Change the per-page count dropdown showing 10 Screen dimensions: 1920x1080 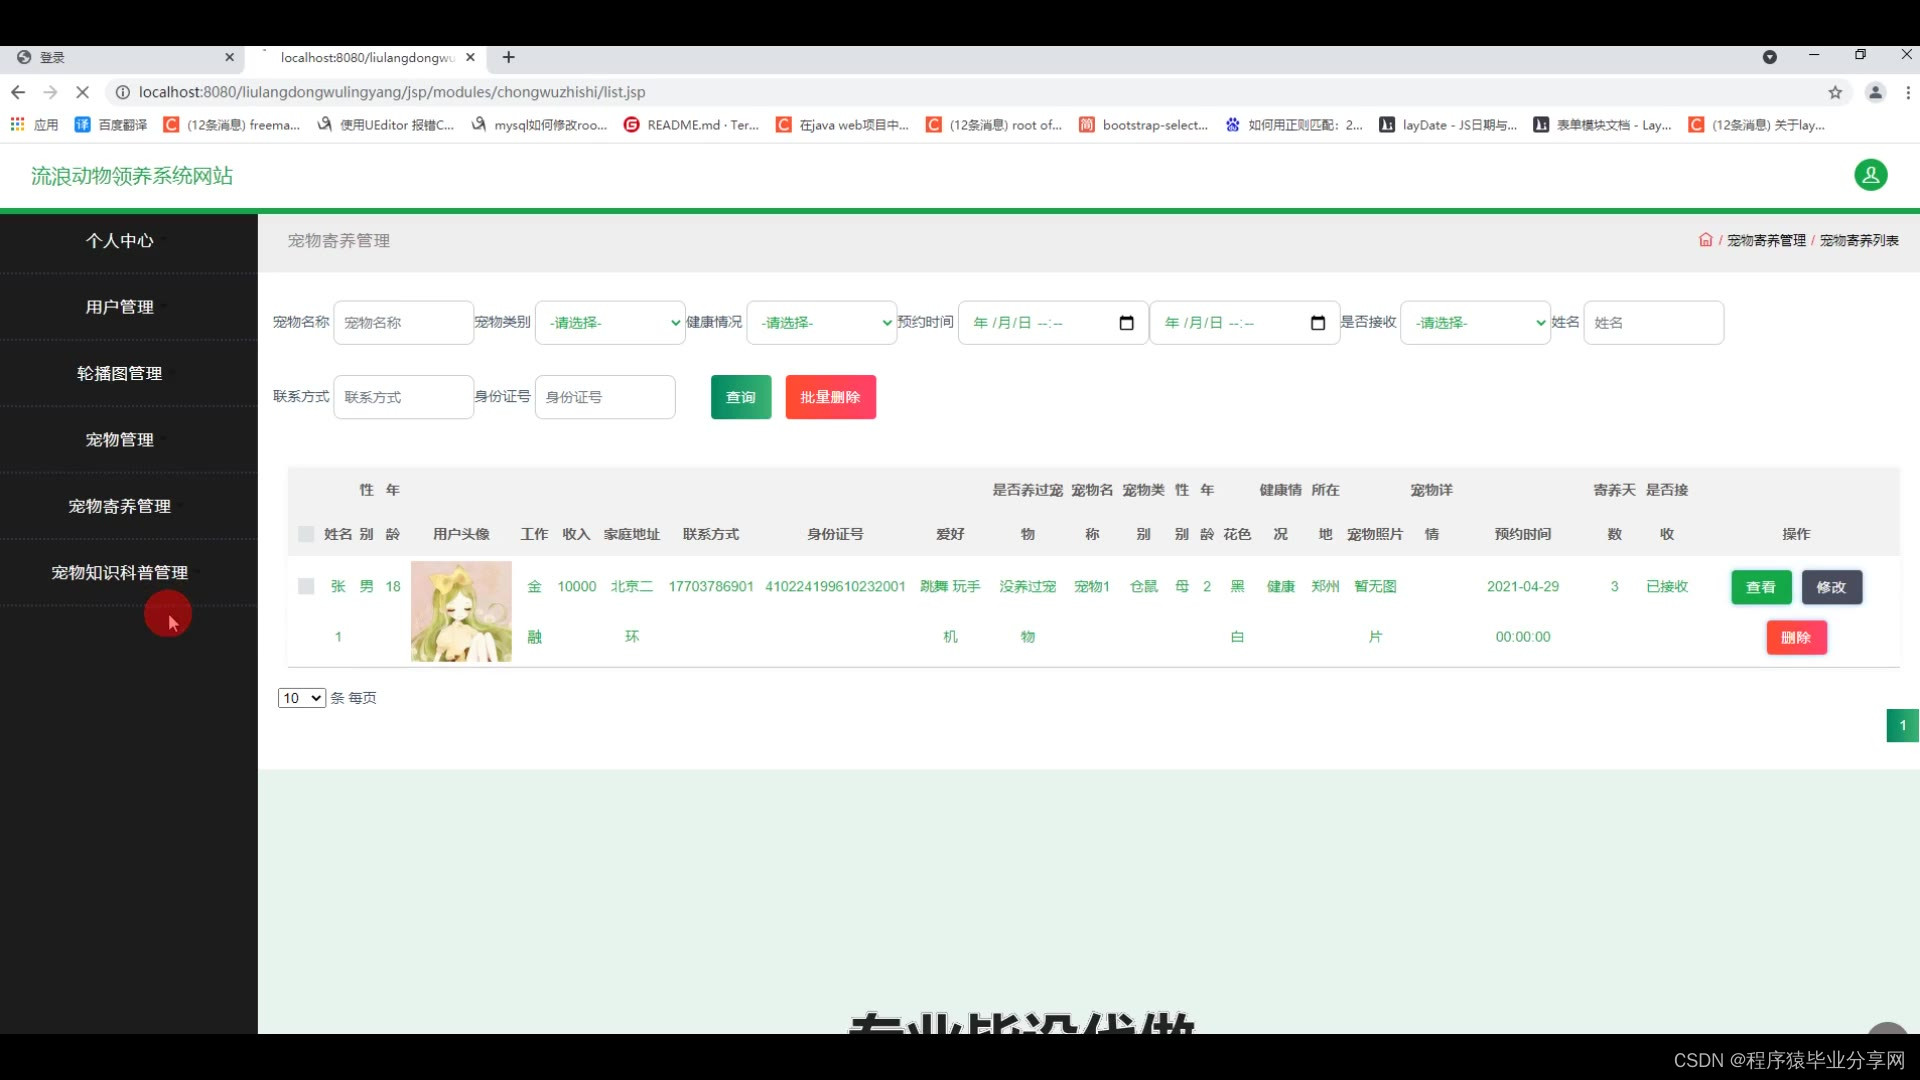pos(301,698)
